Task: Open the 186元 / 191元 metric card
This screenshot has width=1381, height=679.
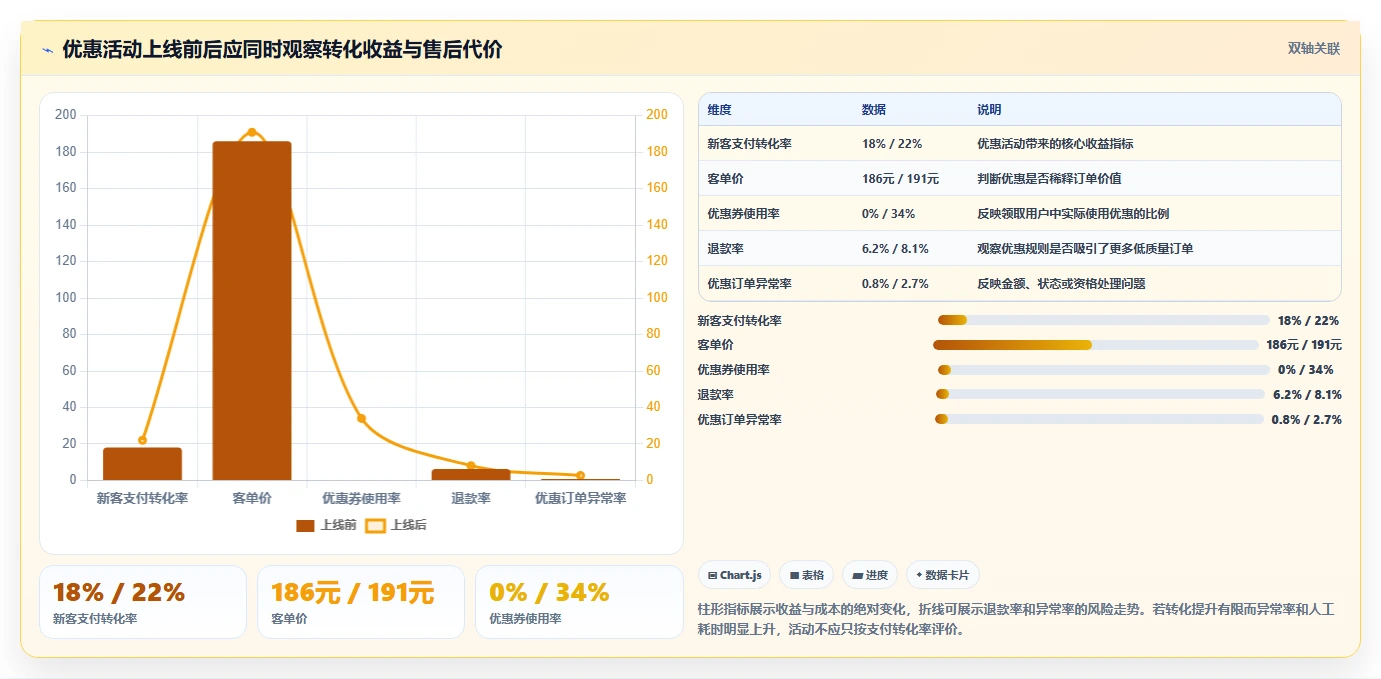Action: click(x=361, y=602)
